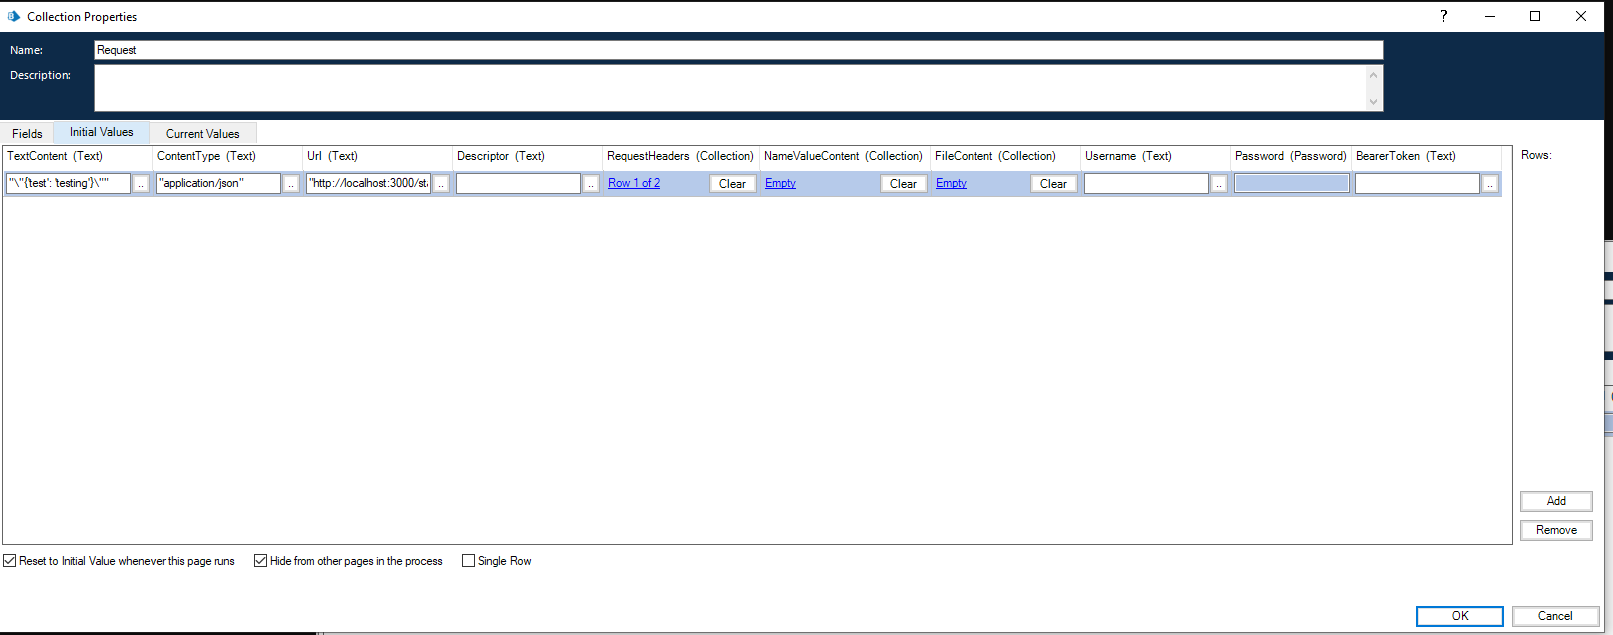Click the Password (Password) column header
The image size is (1613, 635).
(1291, 157)
